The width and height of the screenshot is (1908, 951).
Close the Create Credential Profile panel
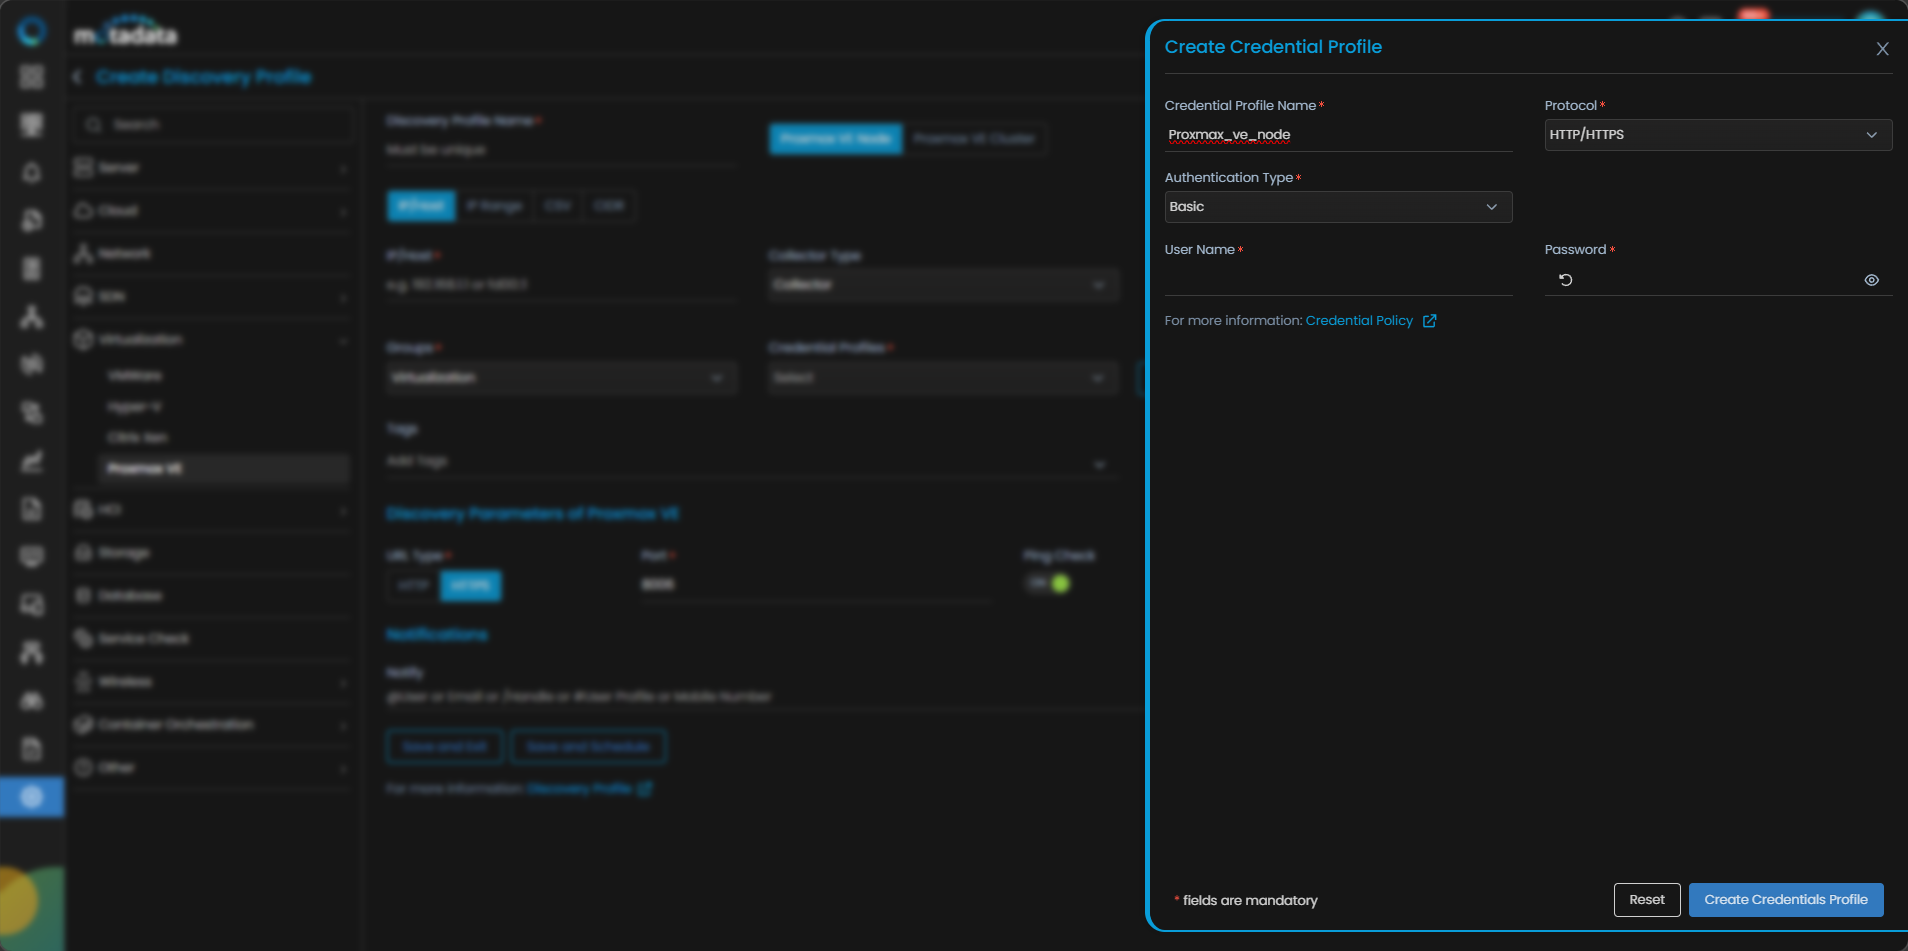click(1882, 49)
